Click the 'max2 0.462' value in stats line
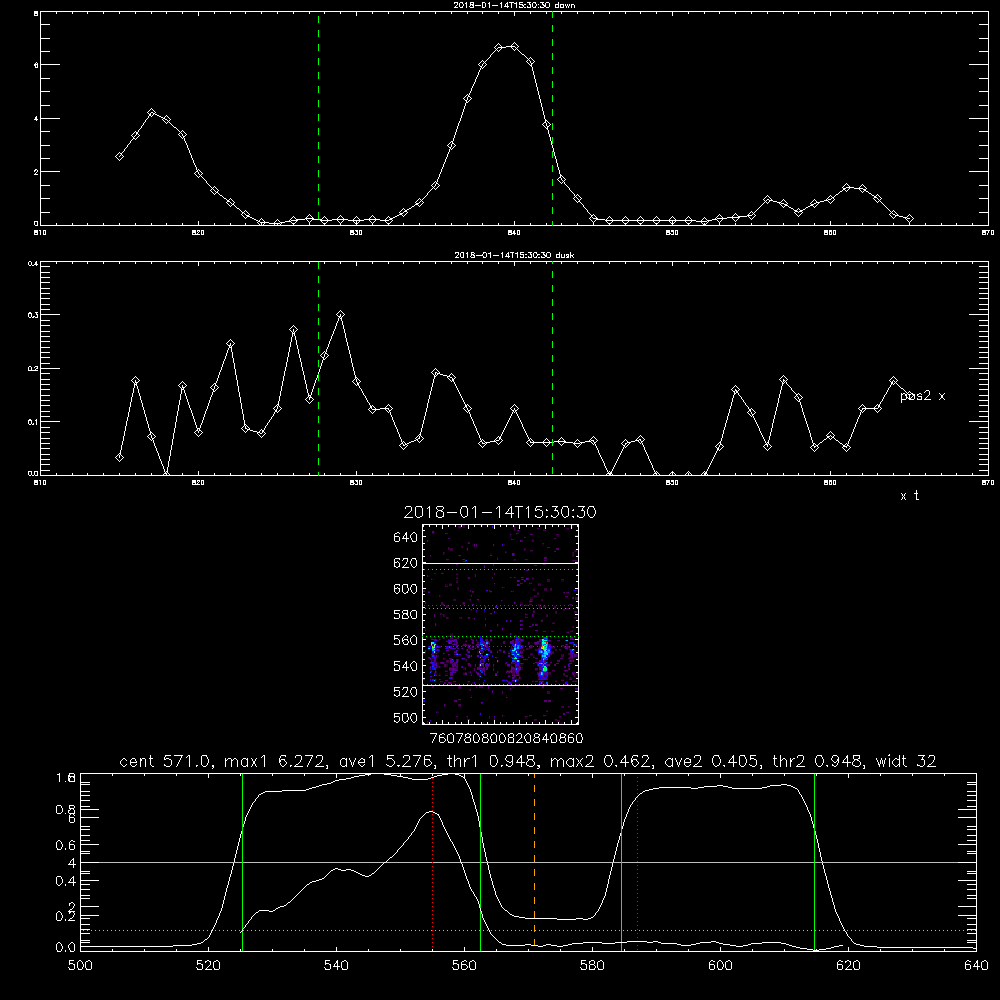The height and width of the screenshot is (1000, 1000). (x=600, y=761)
